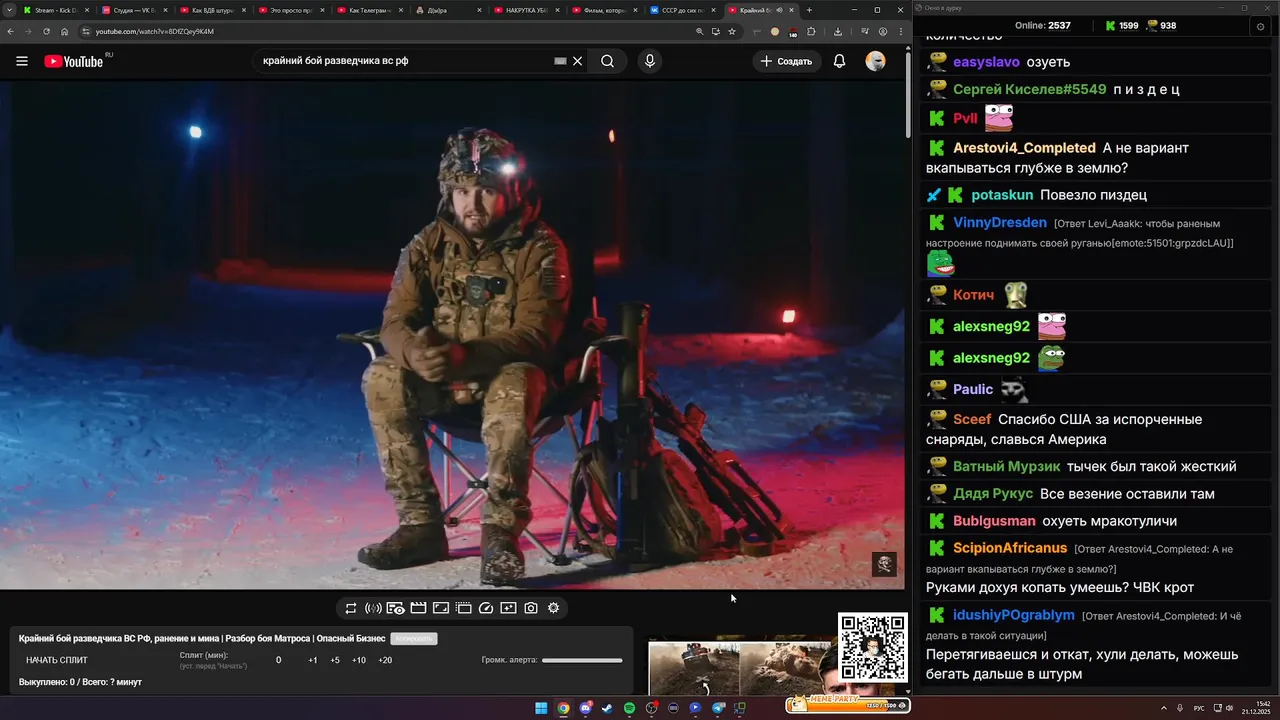The image size is (1280, 720).
Task: Submit search with the magnifier button
Action: 607,61
